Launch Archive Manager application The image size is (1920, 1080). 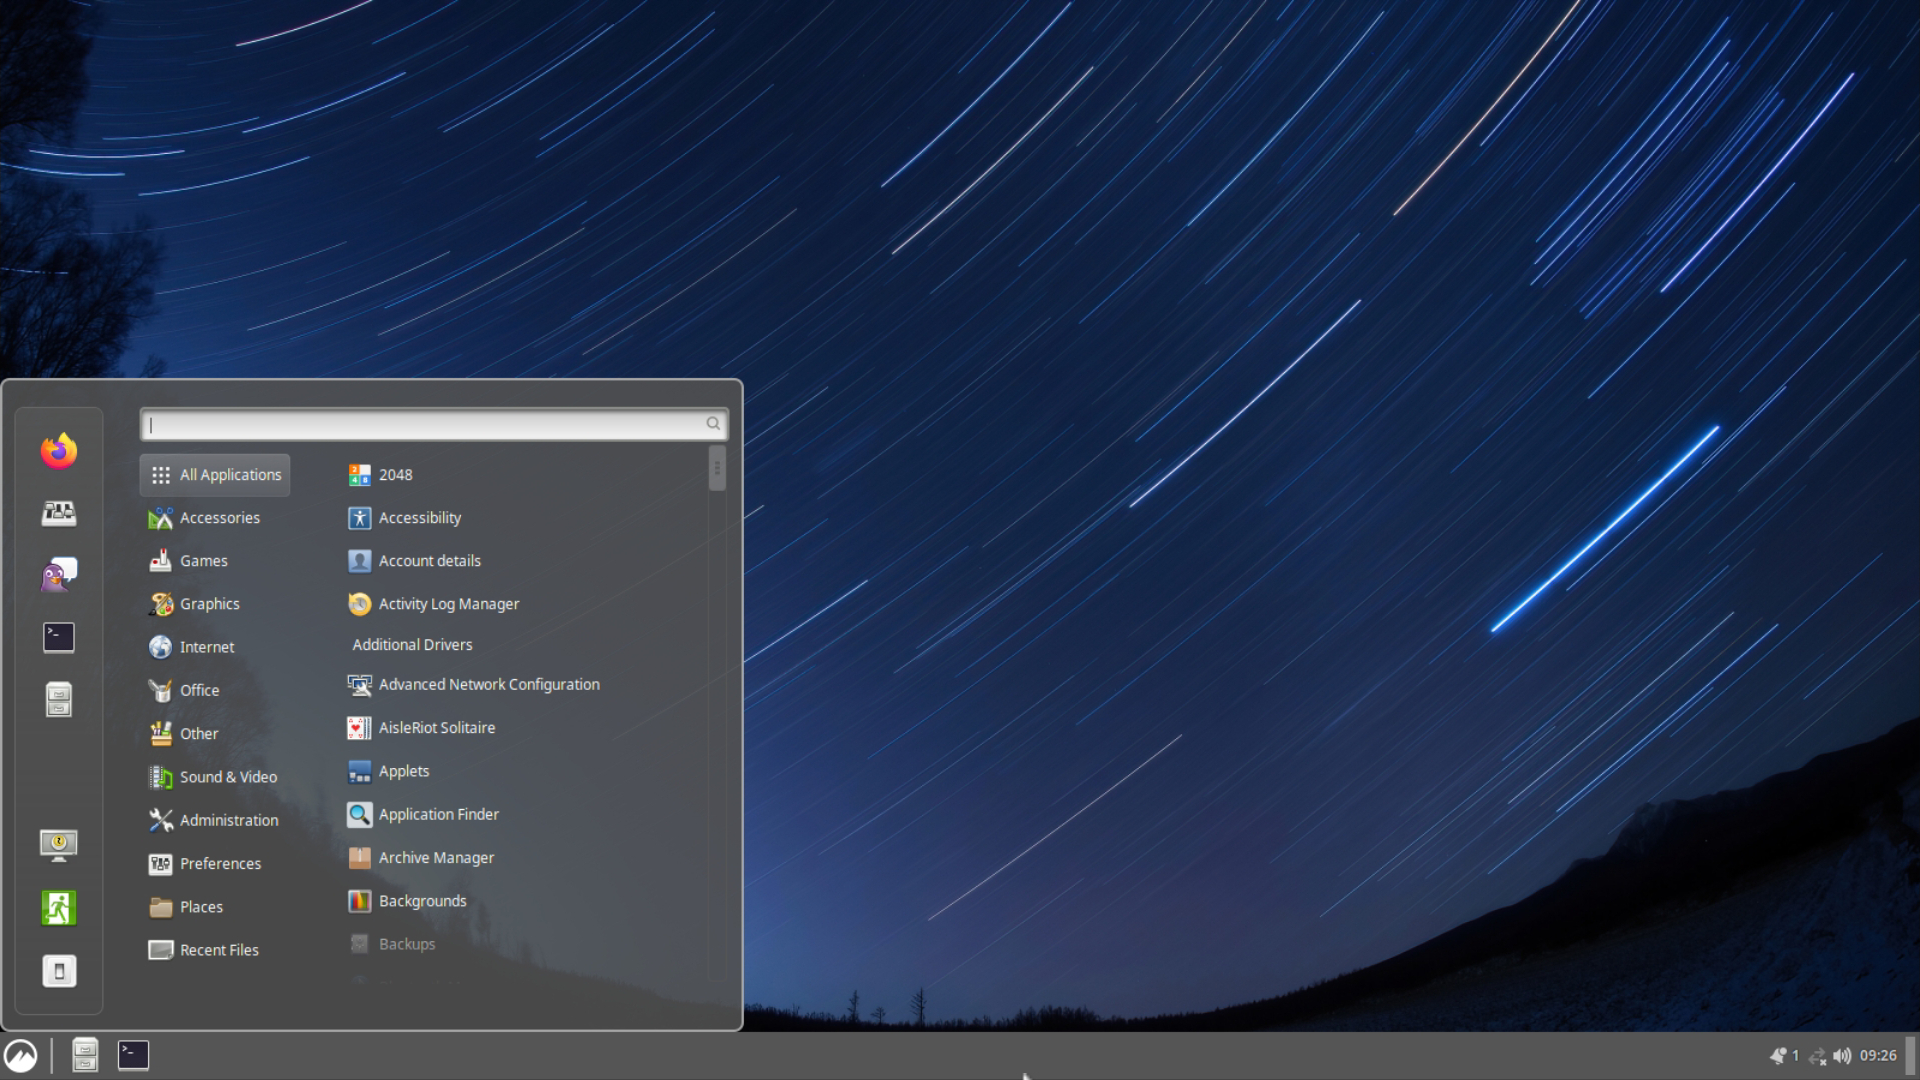(436, 858)
